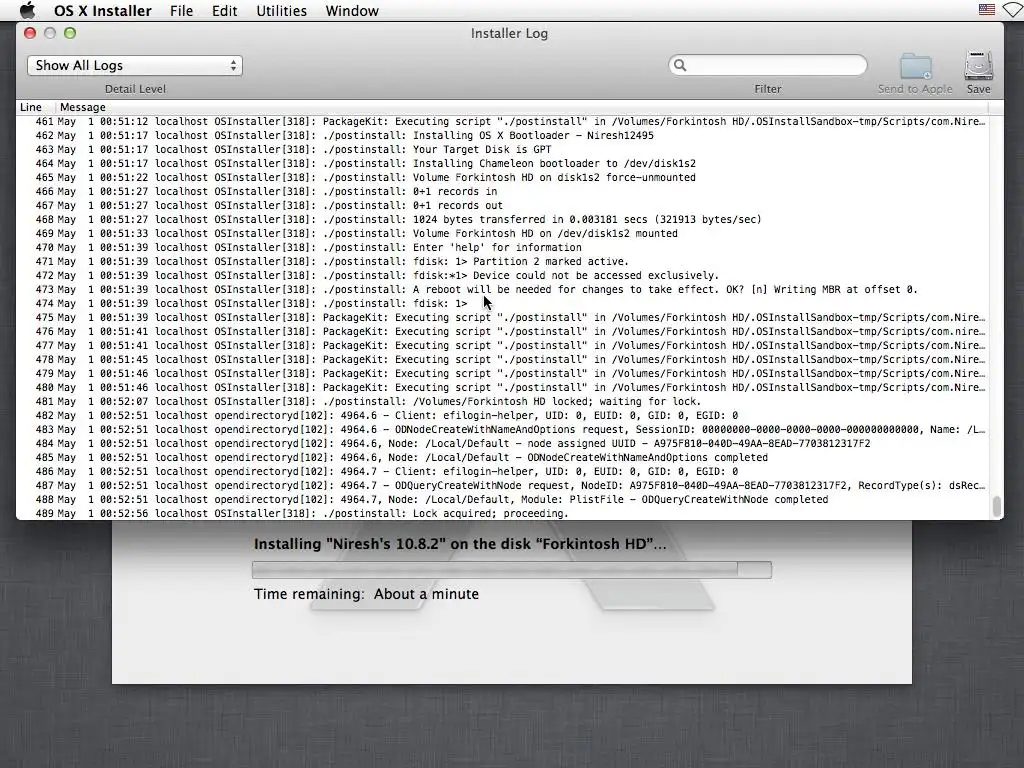
Task: Select log line 482 Client: efilogin-helper
Action: tap(502, 416)
